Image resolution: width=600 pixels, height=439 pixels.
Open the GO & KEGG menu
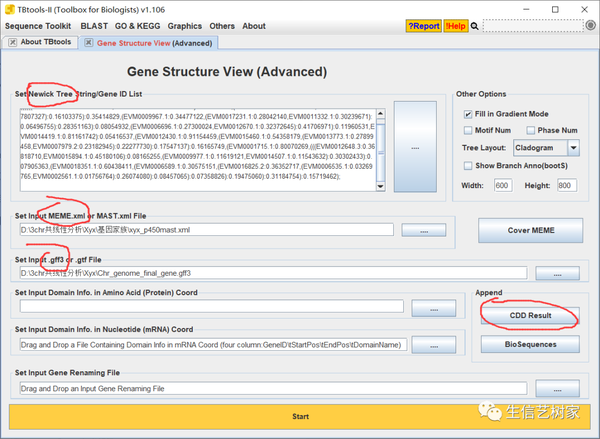click(x=137, y=26)
